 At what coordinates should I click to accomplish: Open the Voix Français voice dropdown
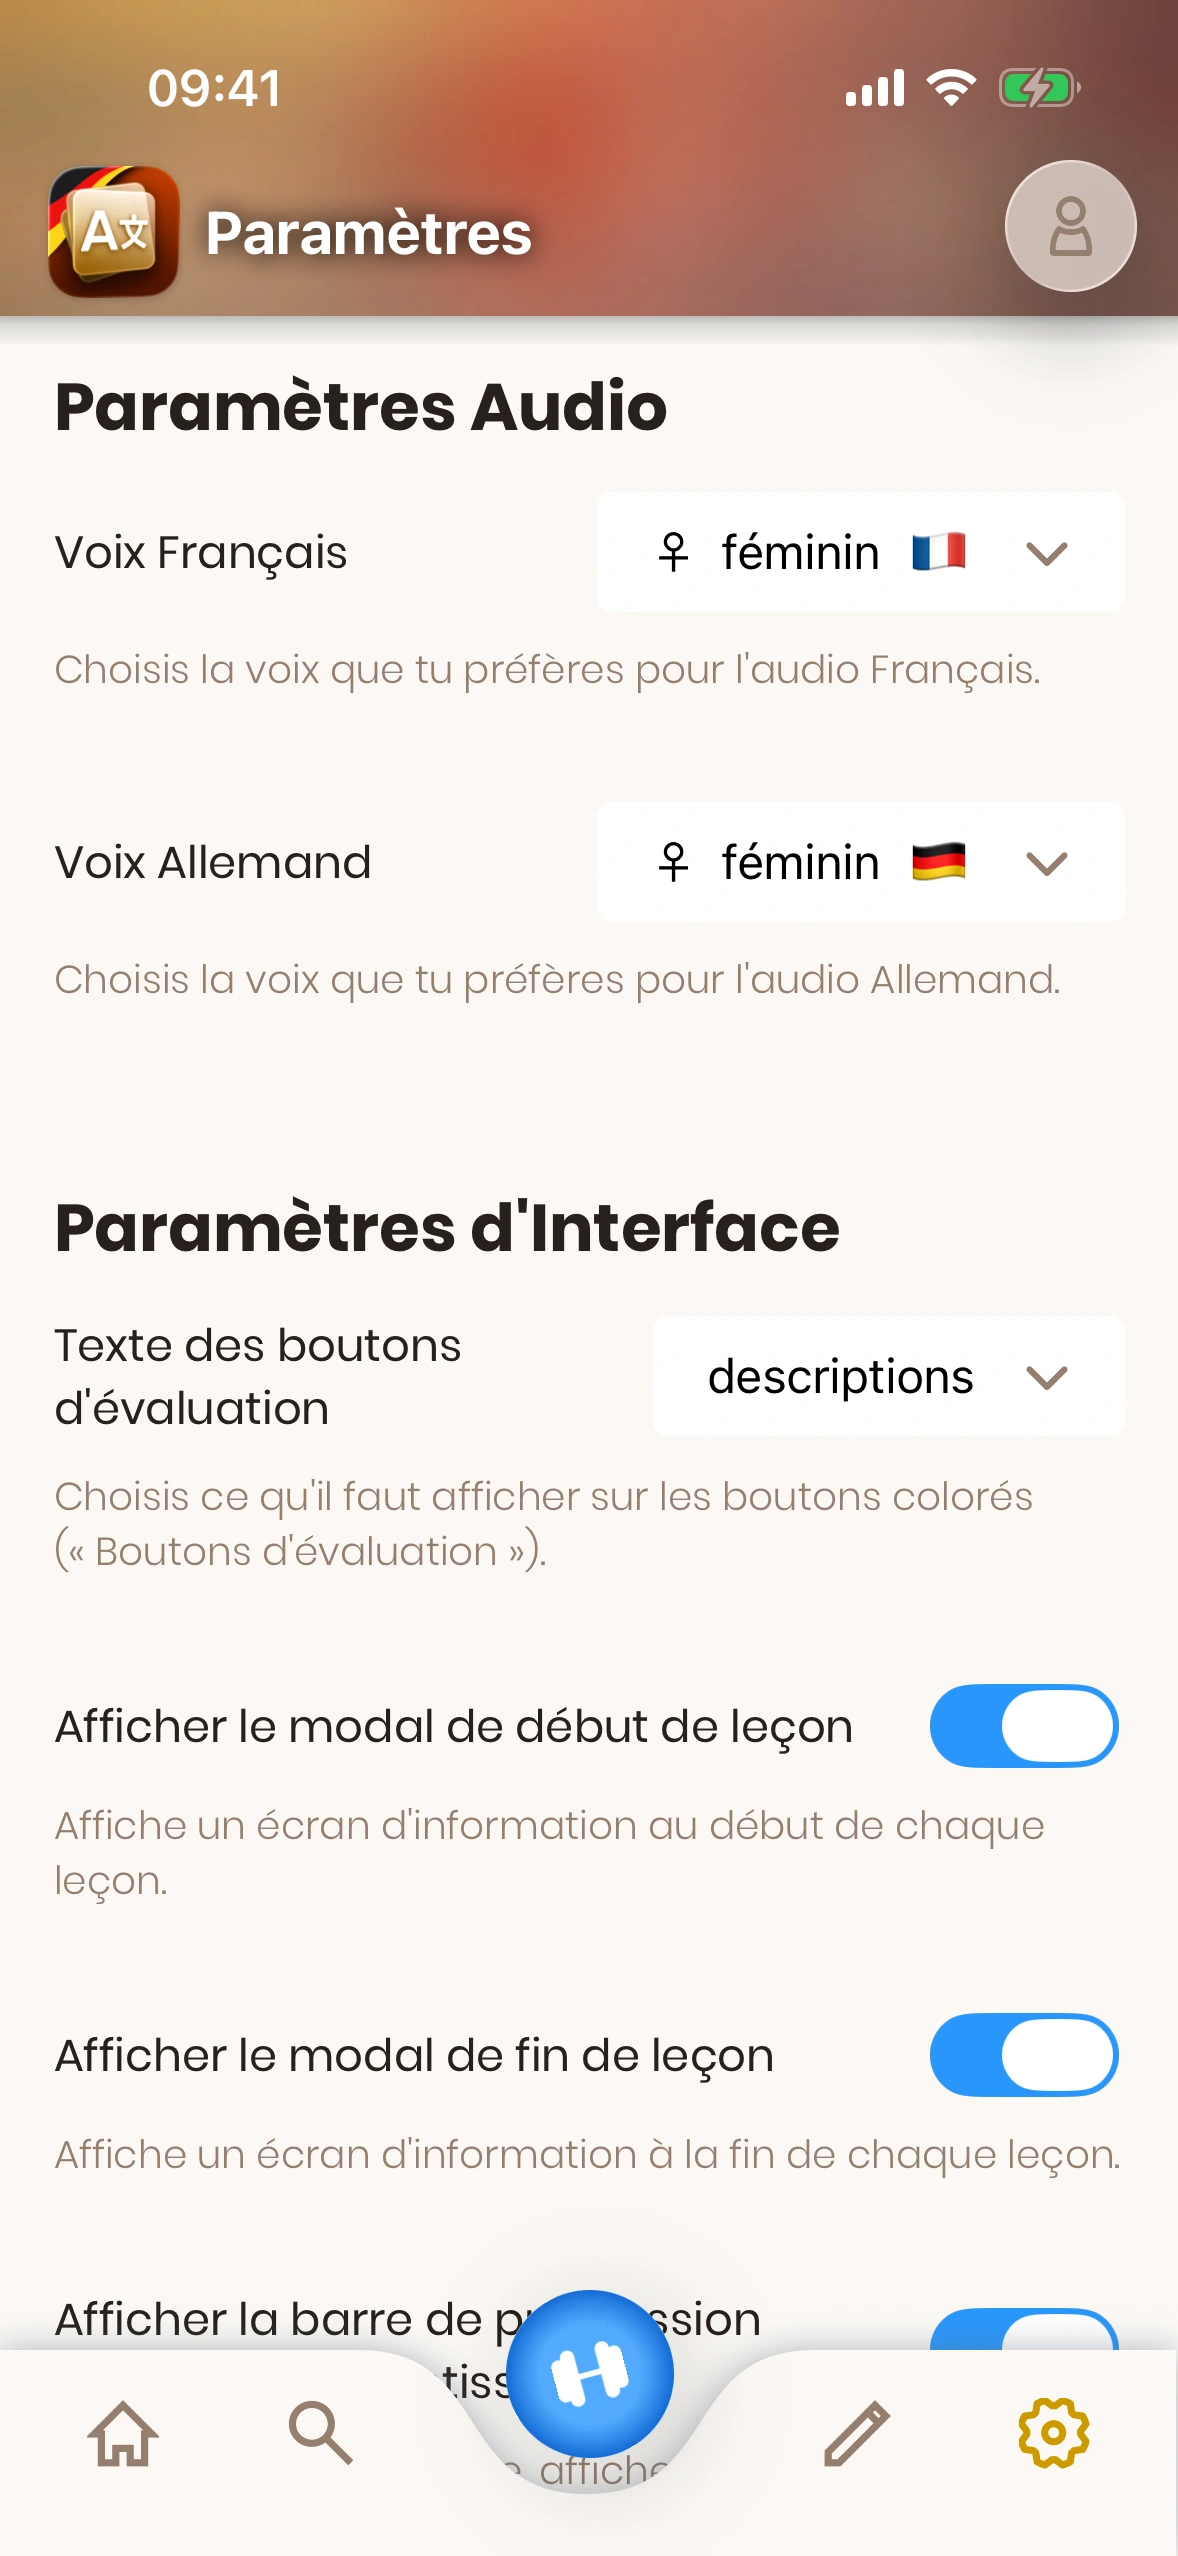coord(860,552)
